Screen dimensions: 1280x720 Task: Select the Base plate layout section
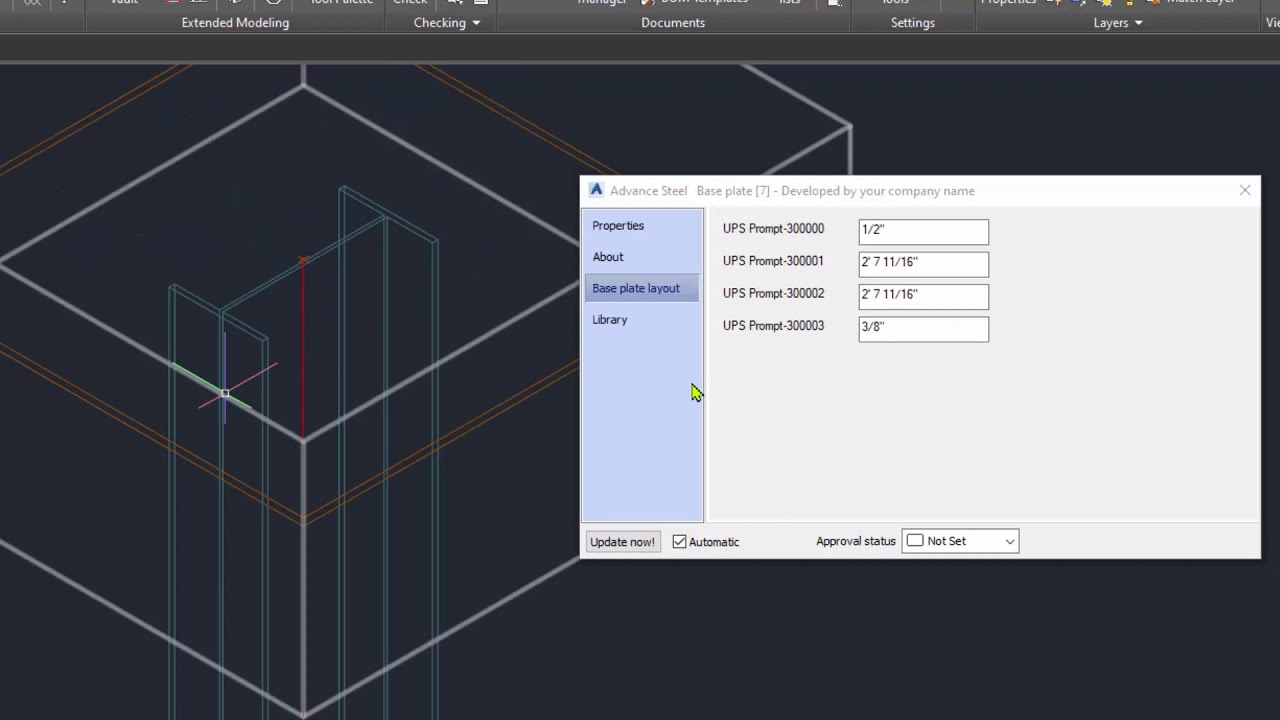click(x=641, y=288)
